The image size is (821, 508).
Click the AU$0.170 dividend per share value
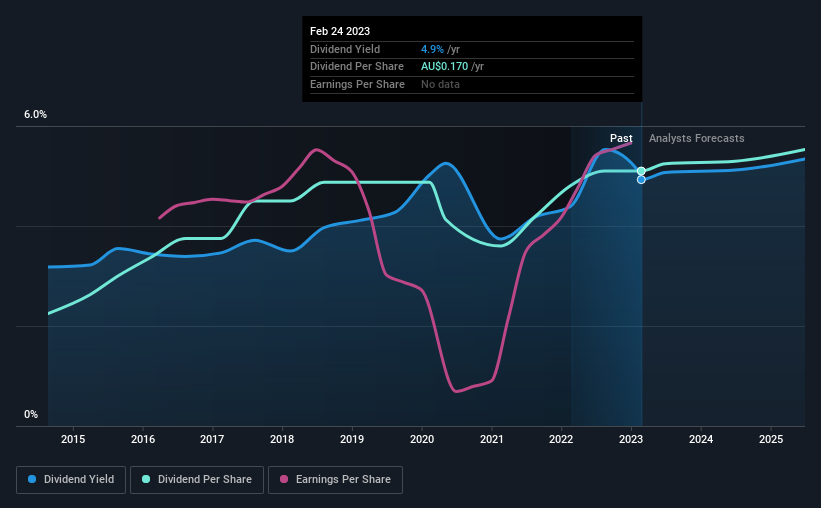(x=445, y=67)
